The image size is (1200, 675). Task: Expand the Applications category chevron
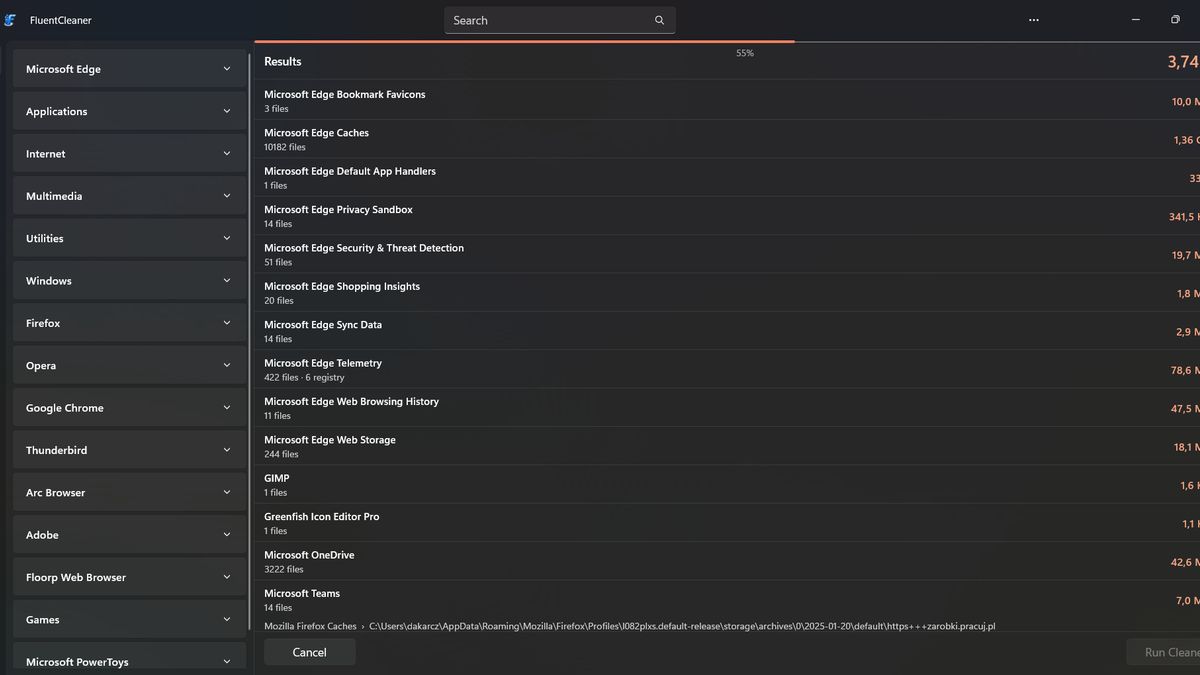click(x=227, y=112)
